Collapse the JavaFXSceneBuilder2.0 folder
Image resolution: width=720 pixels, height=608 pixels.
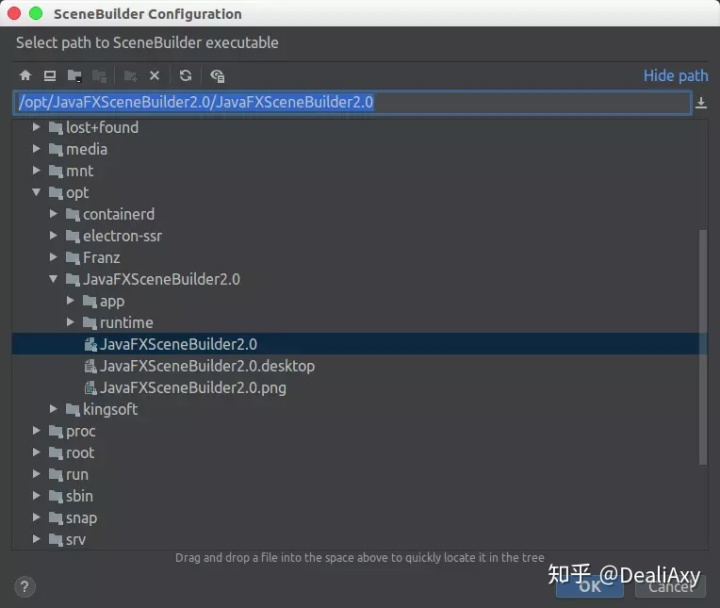(53, 279)
